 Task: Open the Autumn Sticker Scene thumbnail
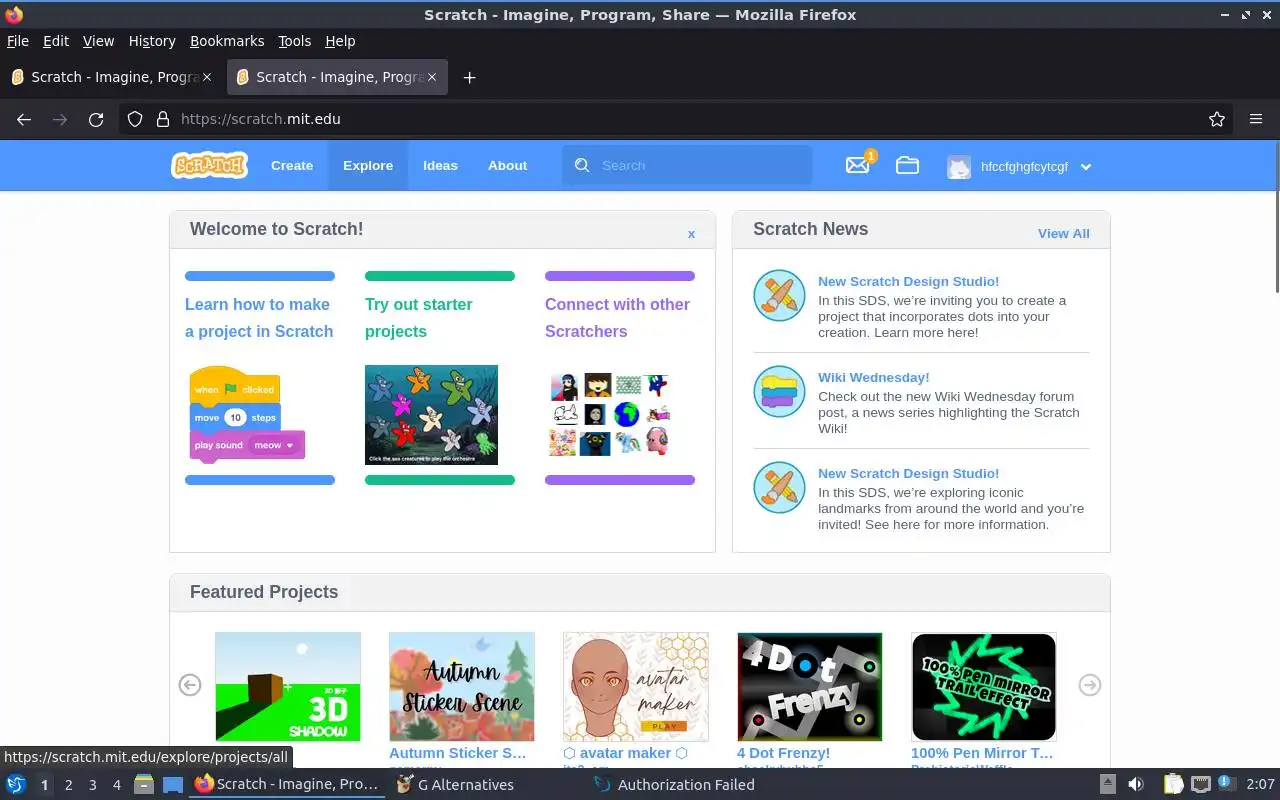462,686
